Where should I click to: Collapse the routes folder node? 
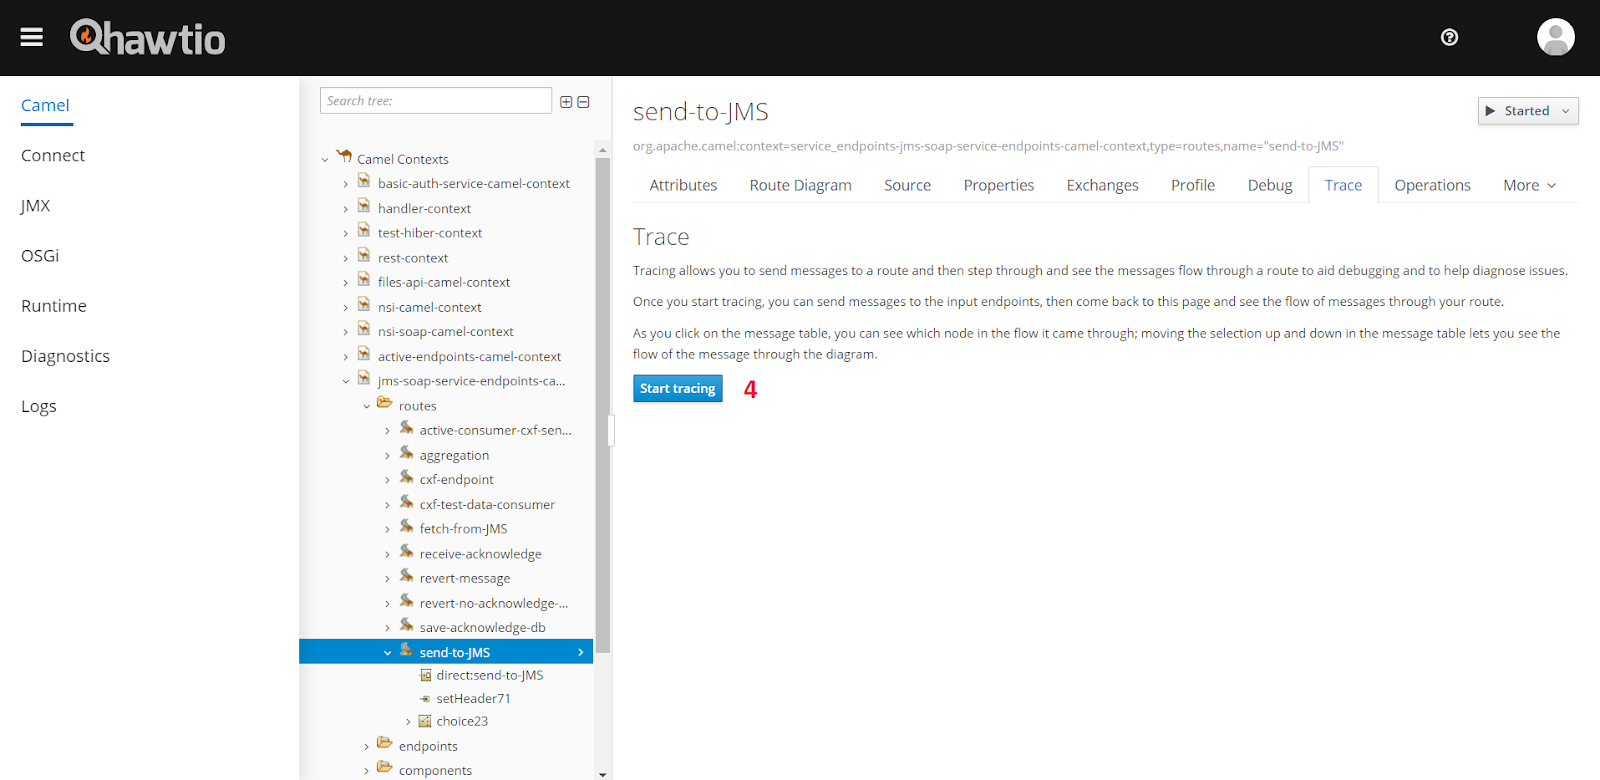click(367, 406)
